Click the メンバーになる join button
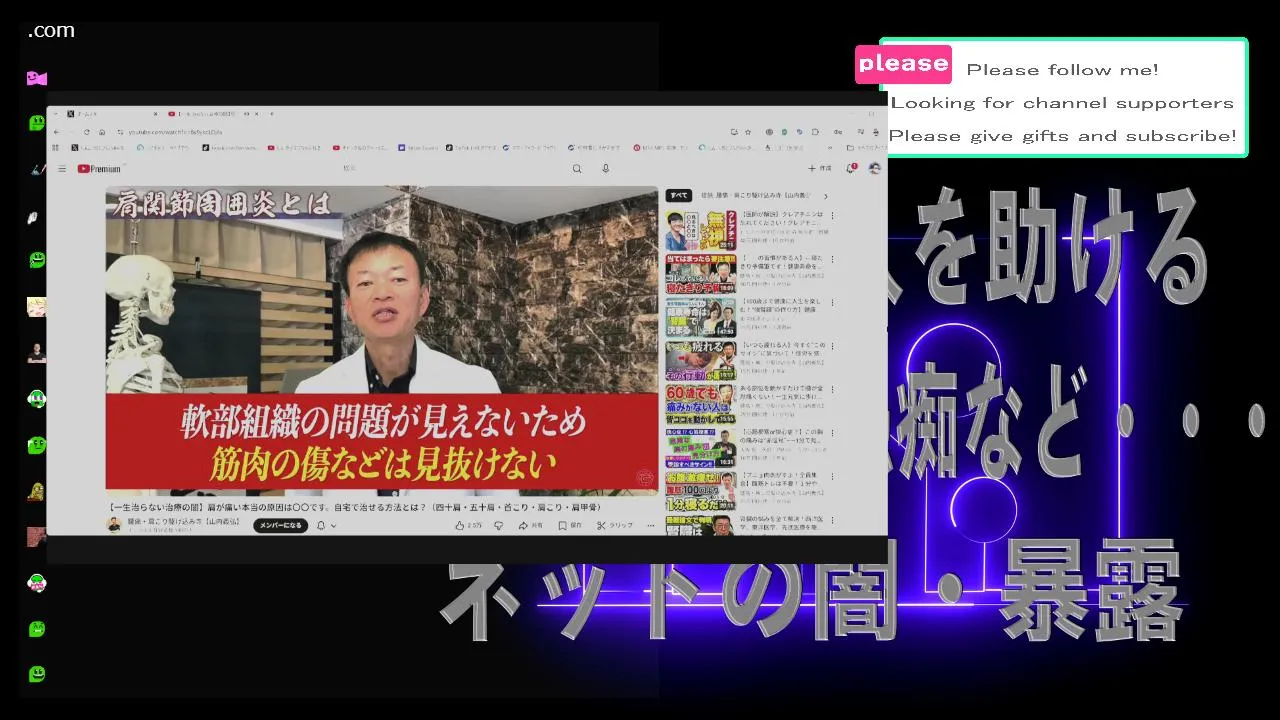 (x=280, y=525)
